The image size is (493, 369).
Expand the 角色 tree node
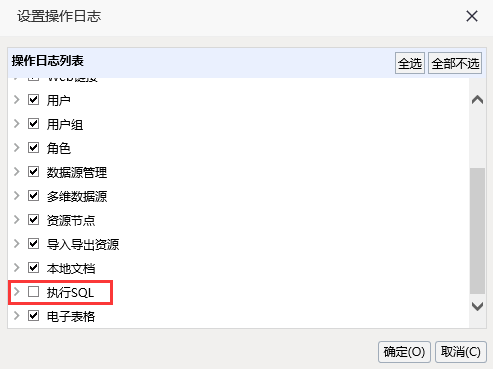click(x=16, y=148)
